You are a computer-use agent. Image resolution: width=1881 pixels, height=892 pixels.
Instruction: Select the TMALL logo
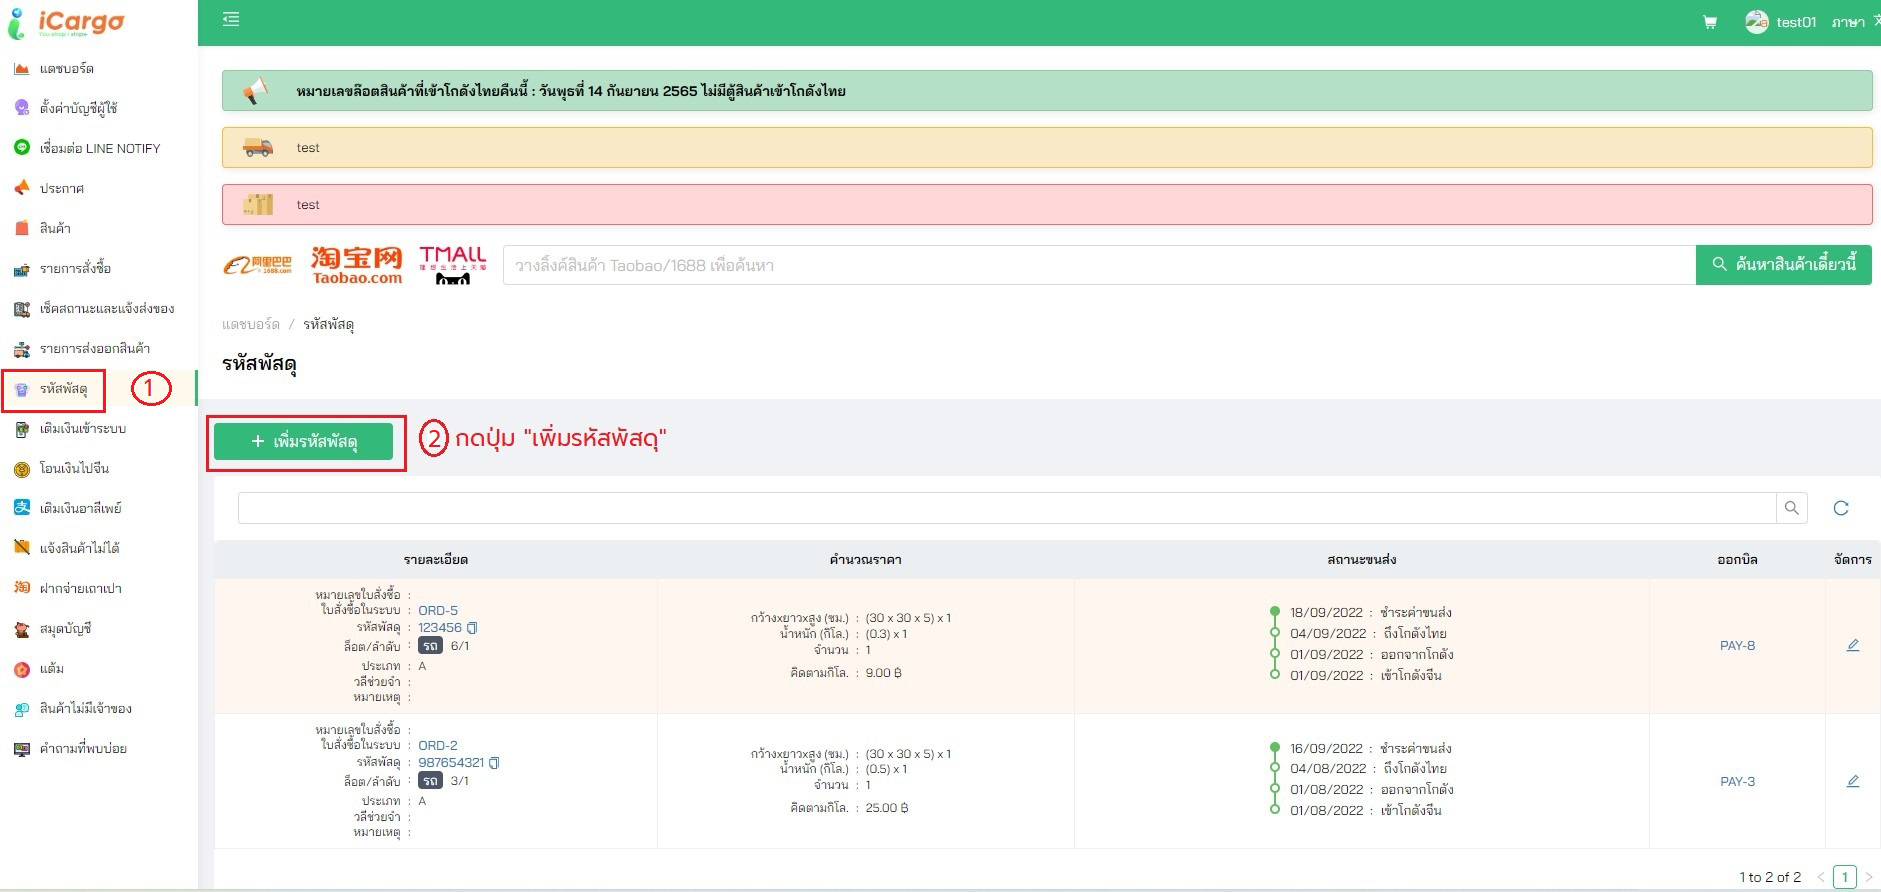tap(453, 265)
